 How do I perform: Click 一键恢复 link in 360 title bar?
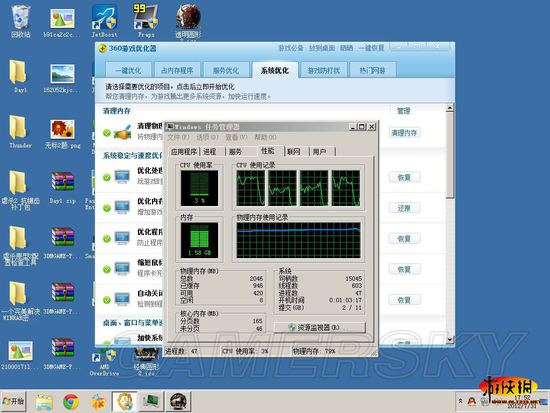pyautogui.click(x=371, y=48)
